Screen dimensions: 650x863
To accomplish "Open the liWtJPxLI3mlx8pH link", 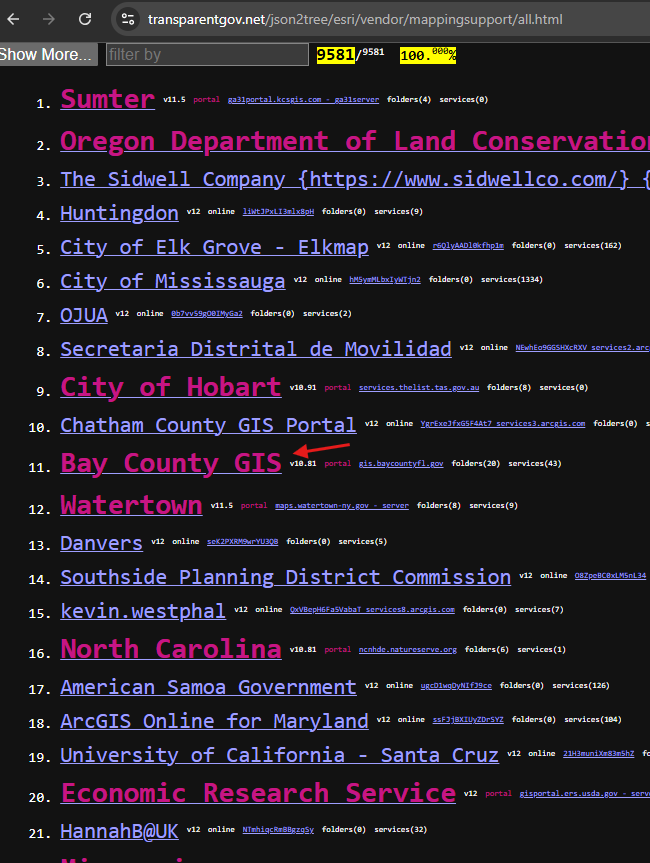I will tap(278, 211).
